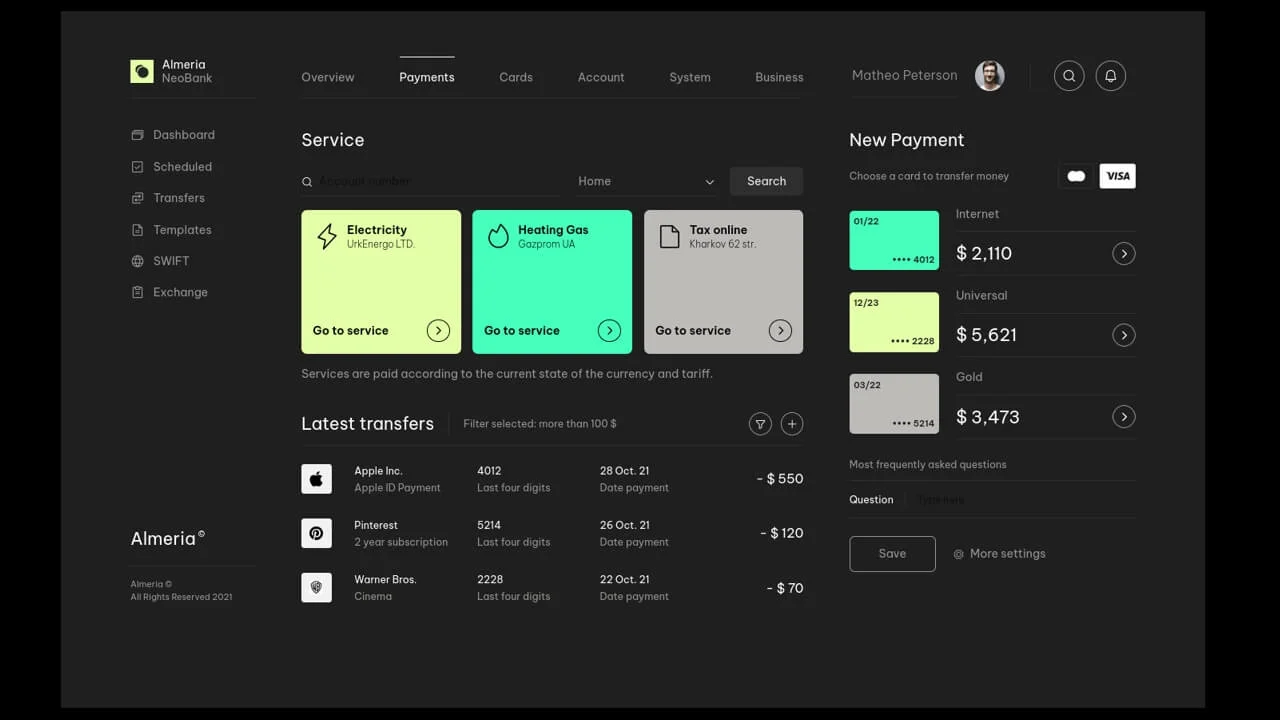Screen dimensions: 1280x720
Task: Expand the Internet card balance details
Action: click(1123, 253)
